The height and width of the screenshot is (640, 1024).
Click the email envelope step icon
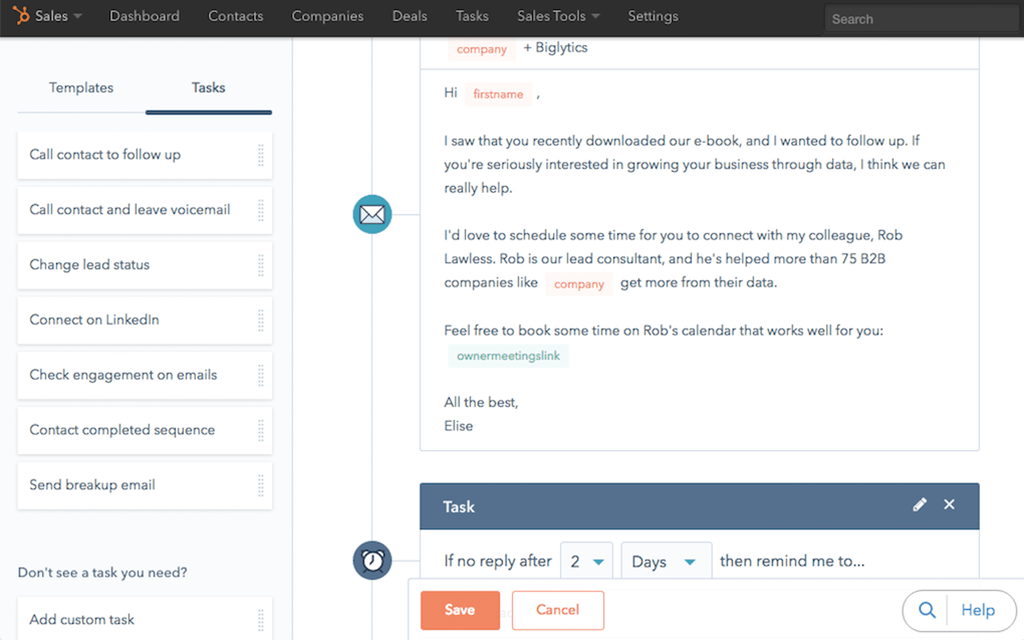(x=372, y=214)
